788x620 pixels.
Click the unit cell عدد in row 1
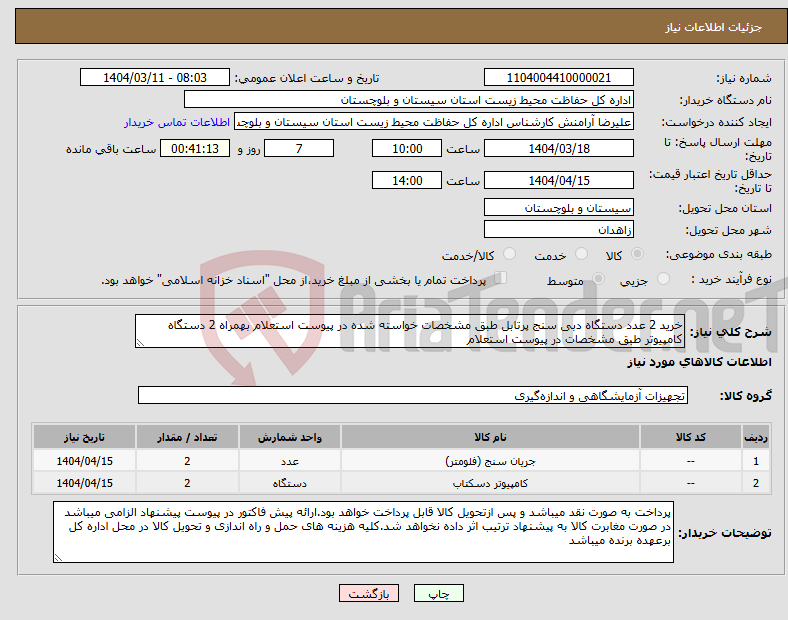[x=290, y=461]
